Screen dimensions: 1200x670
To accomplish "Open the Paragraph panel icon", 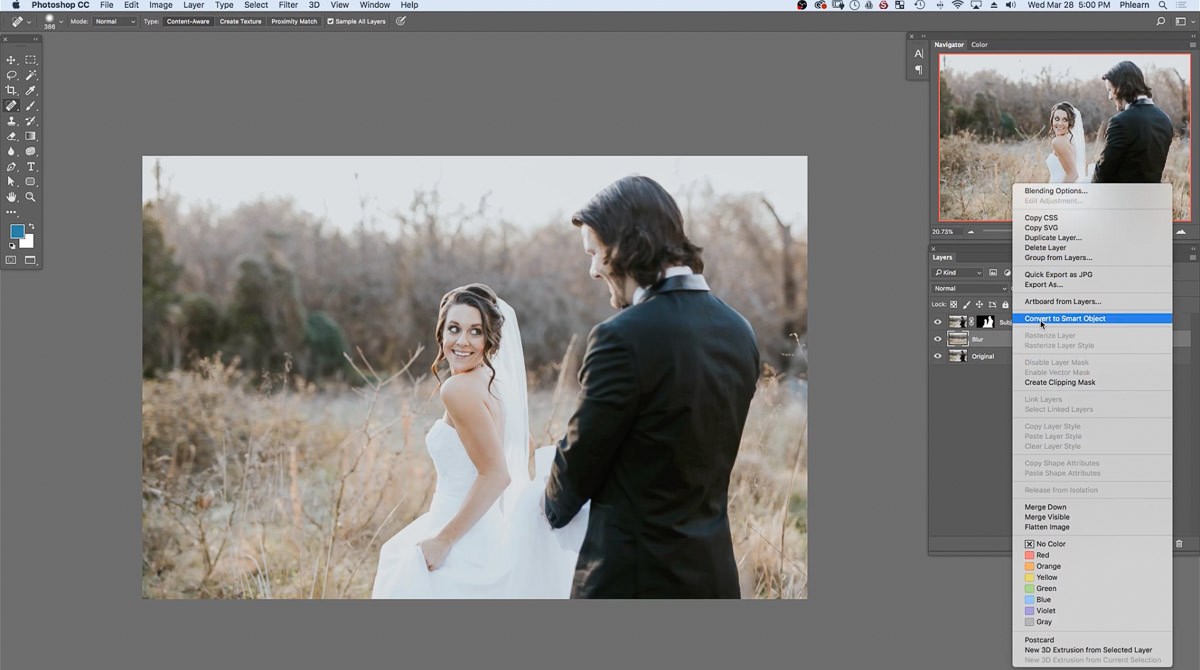I will (919, 70).
